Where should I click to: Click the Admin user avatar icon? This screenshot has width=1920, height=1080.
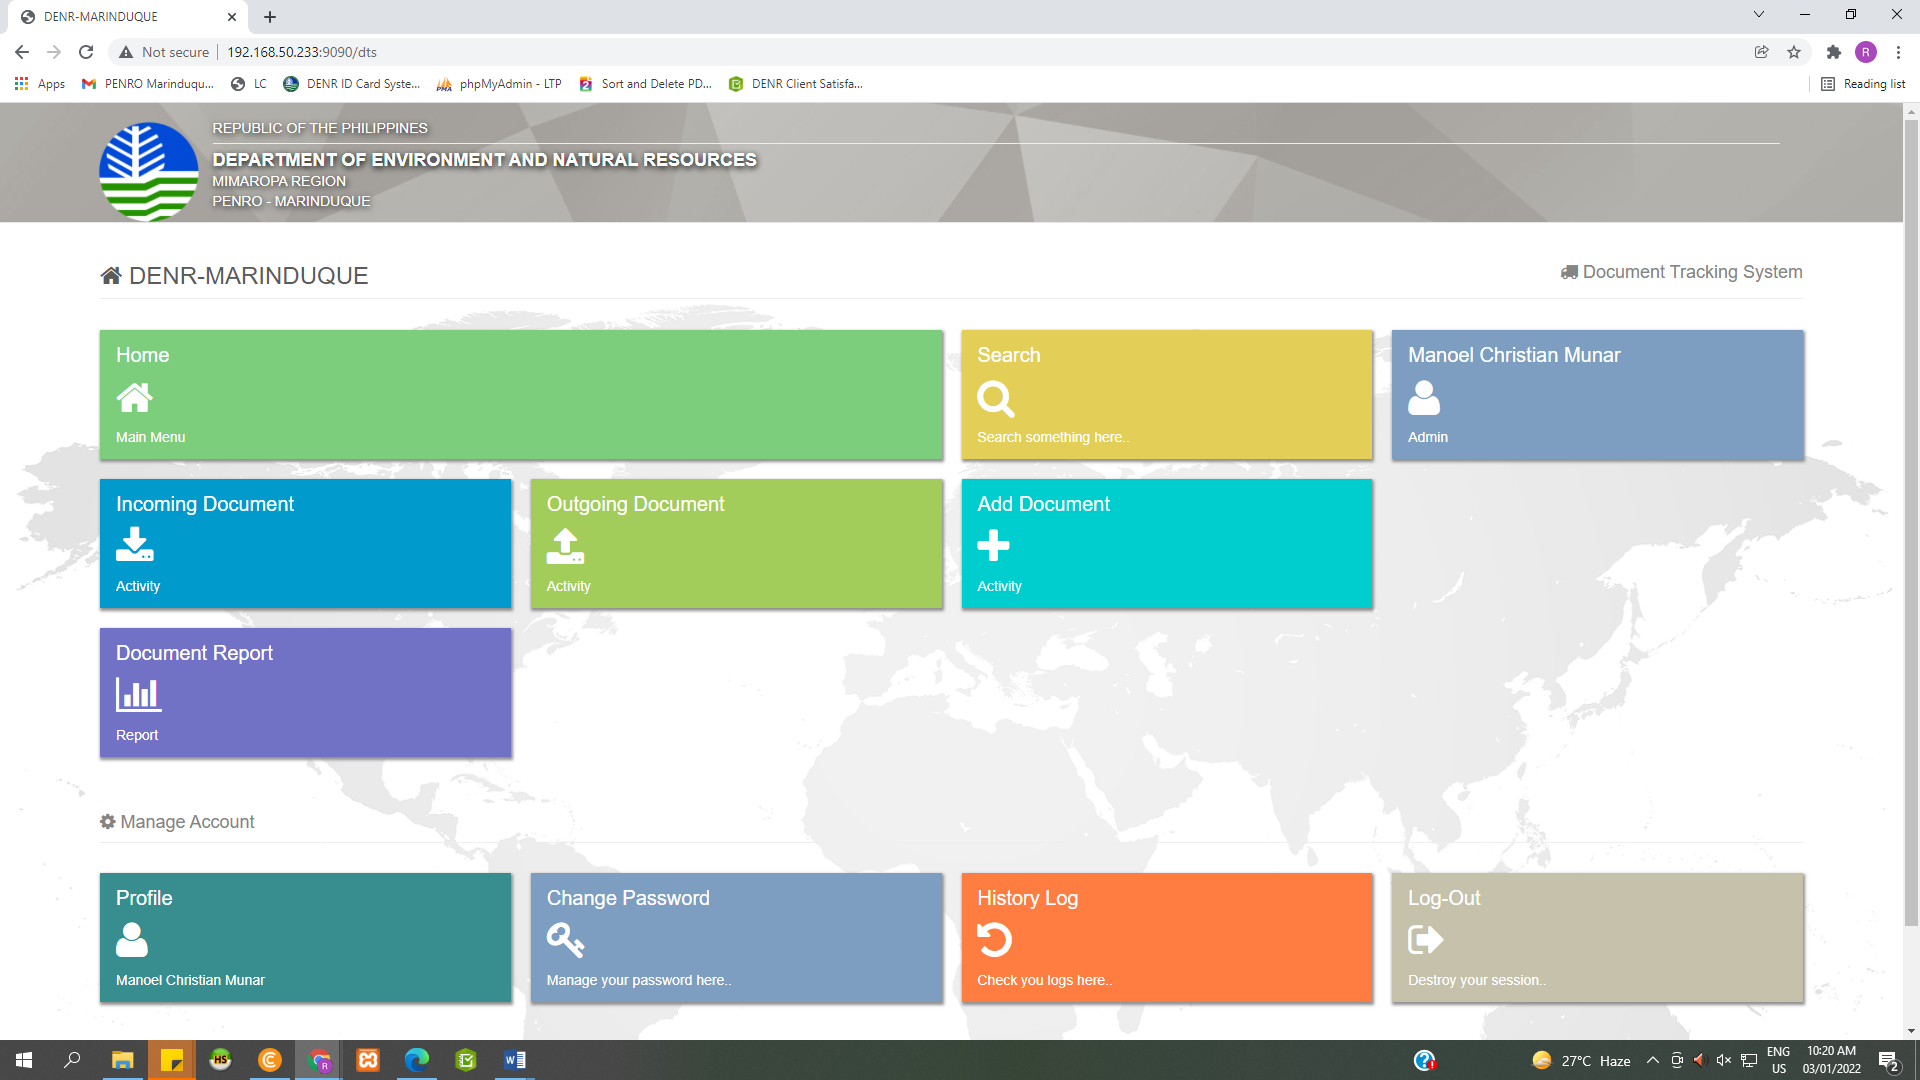click(1424, 398)
